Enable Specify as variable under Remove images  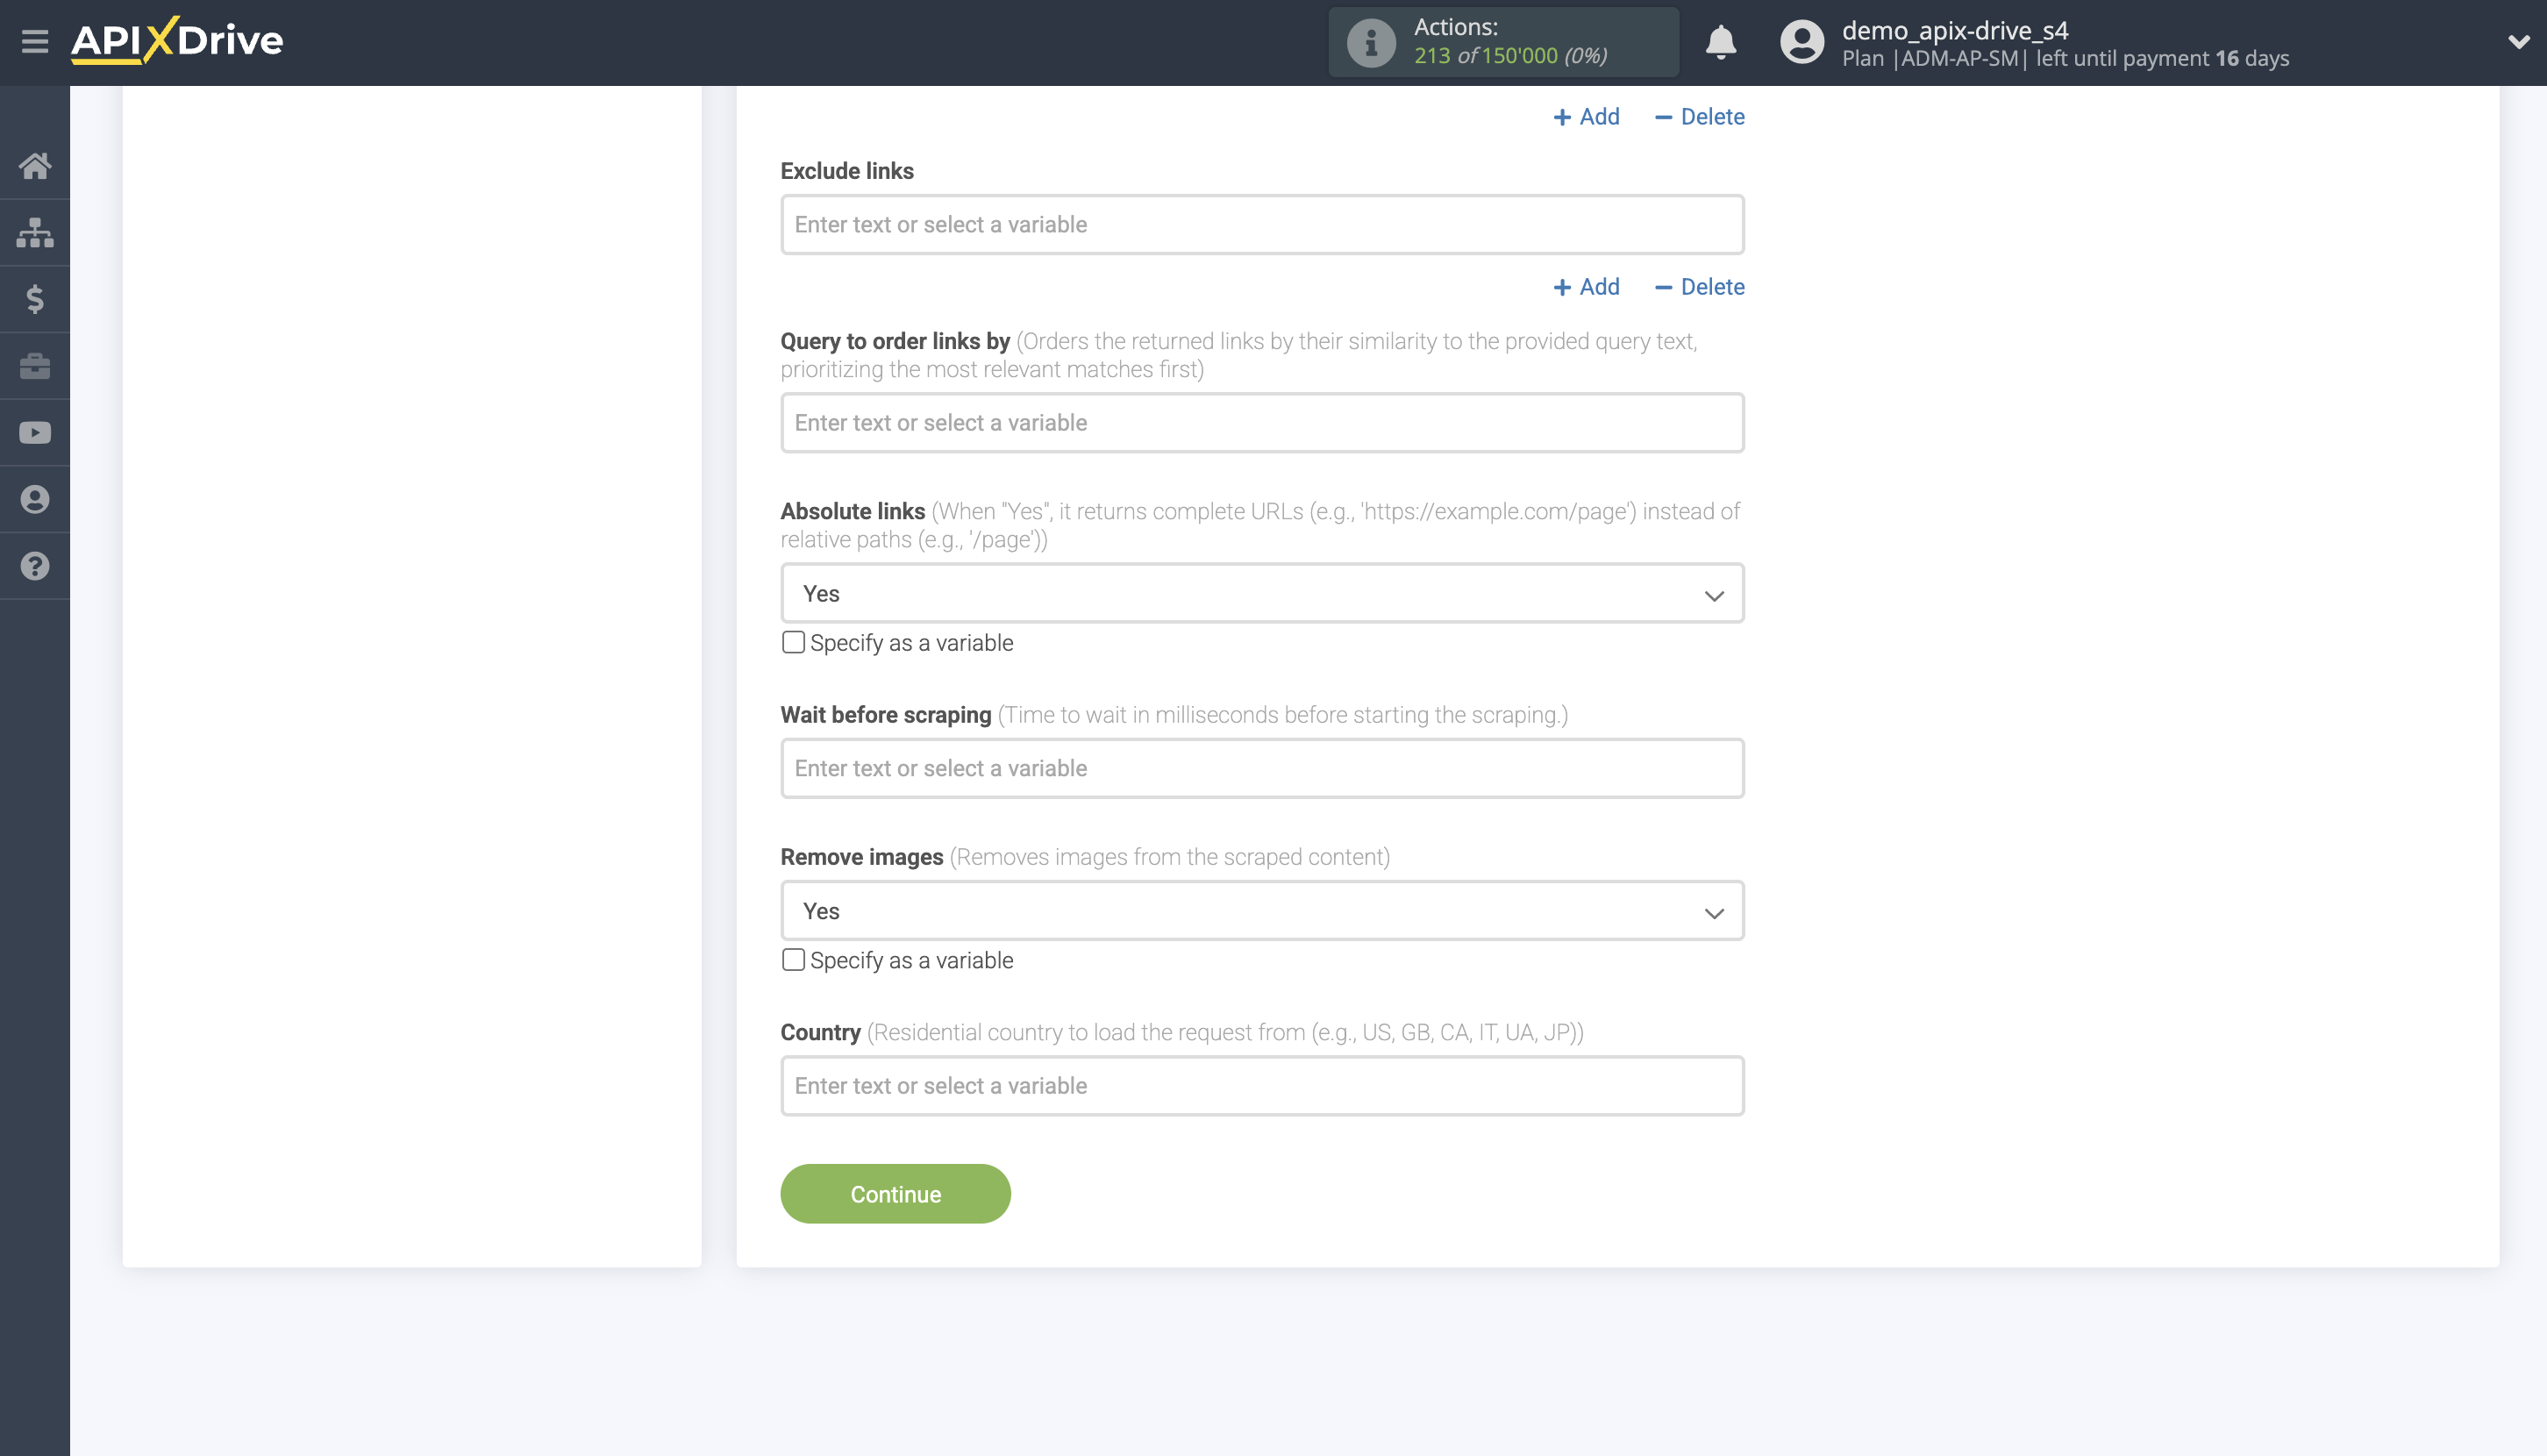click(793, 960)
